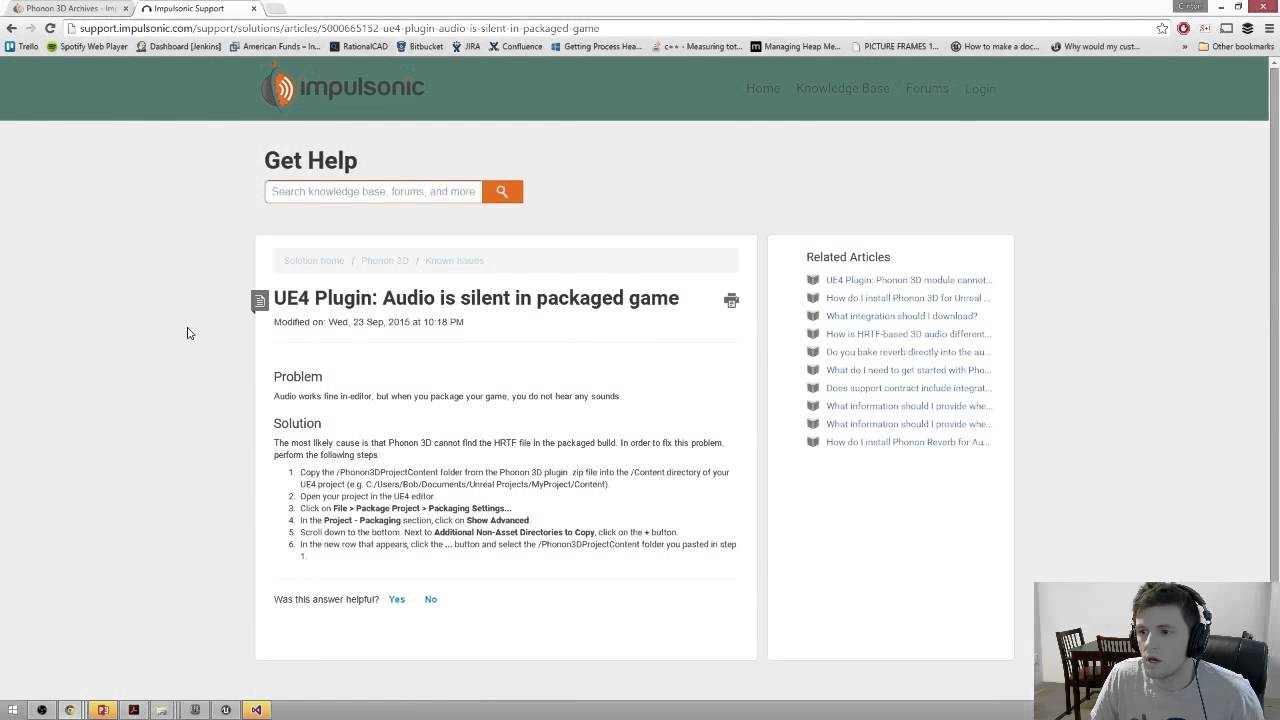The width and height of the screenshot is (1280, 720).
Task: Open 'How to make a doc...' bookmark
Action: [995, 46]
